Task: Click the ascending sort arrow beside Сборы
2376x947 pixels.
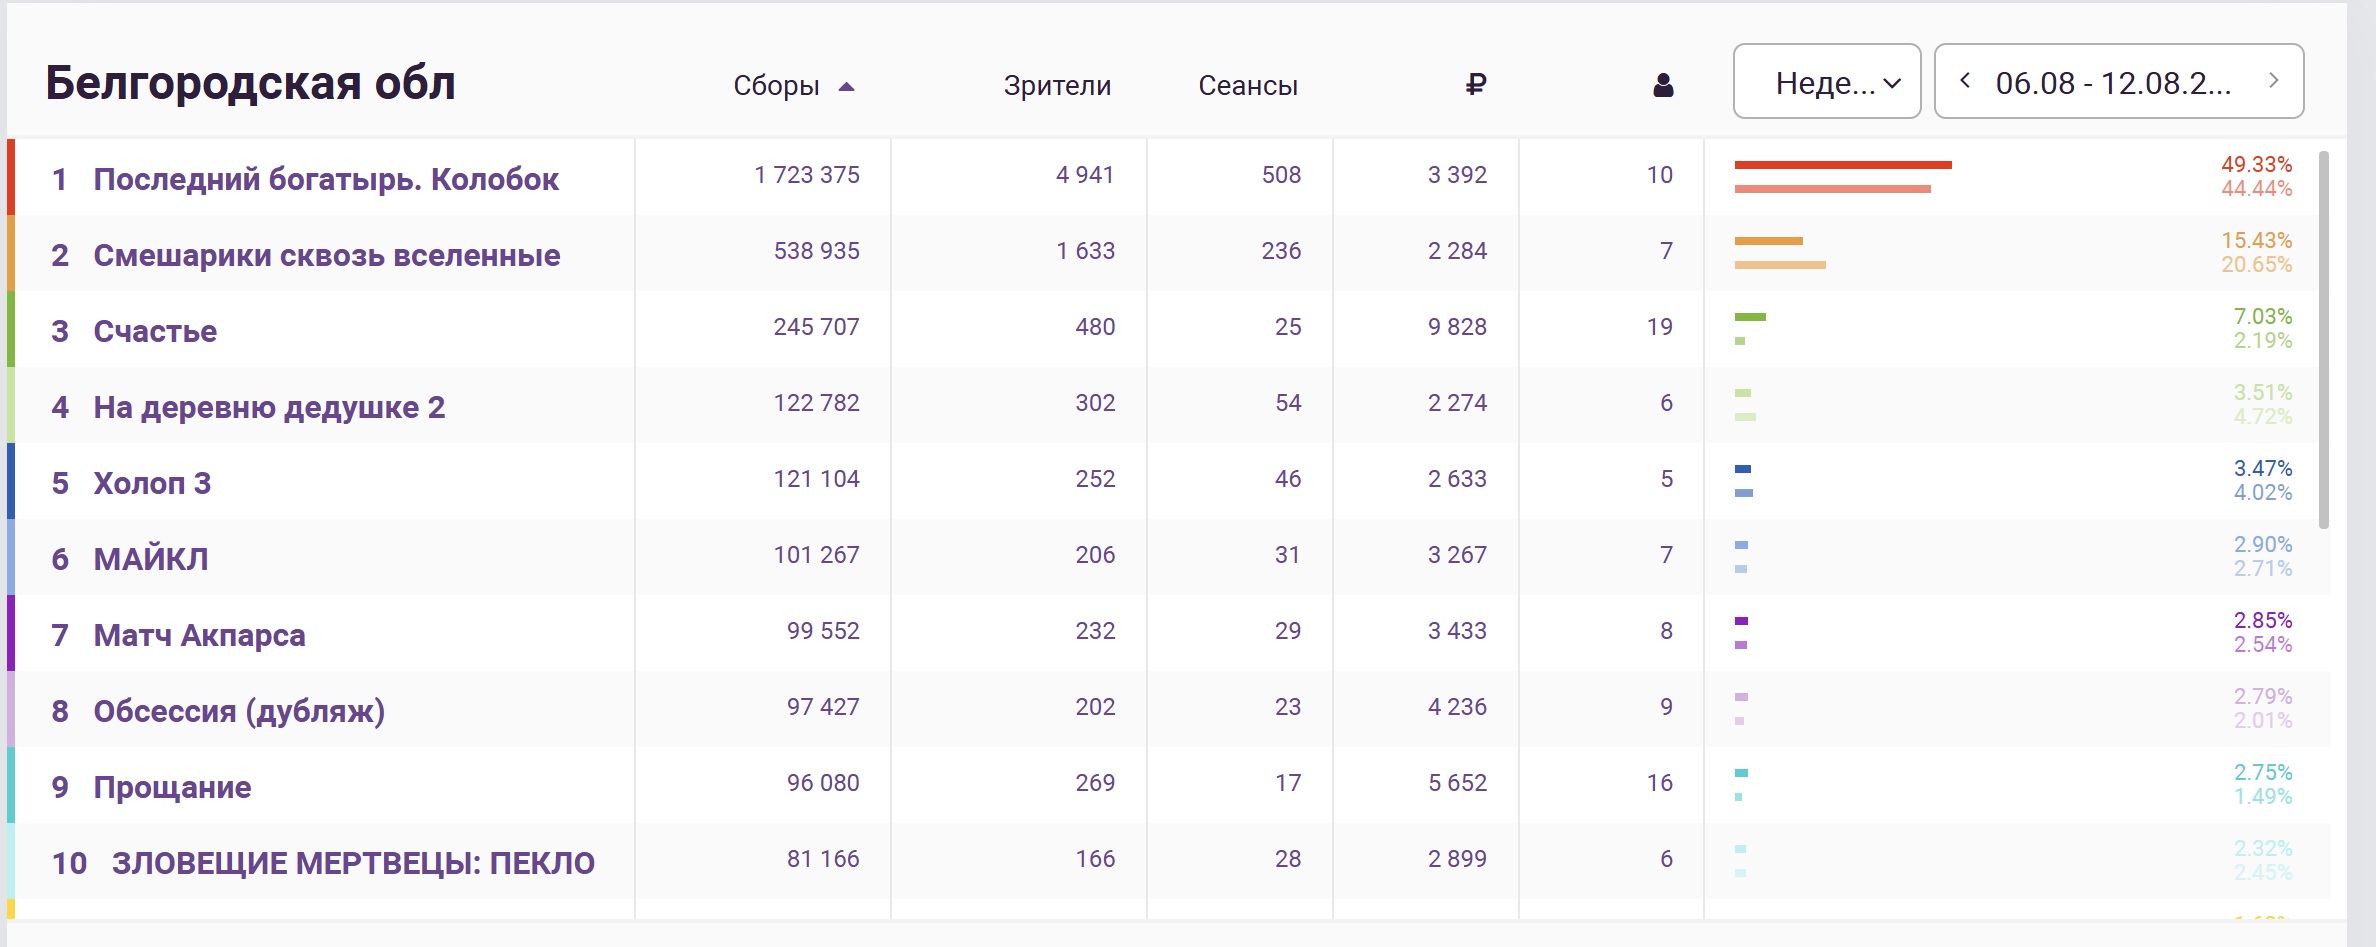Action: click(846, 86)
